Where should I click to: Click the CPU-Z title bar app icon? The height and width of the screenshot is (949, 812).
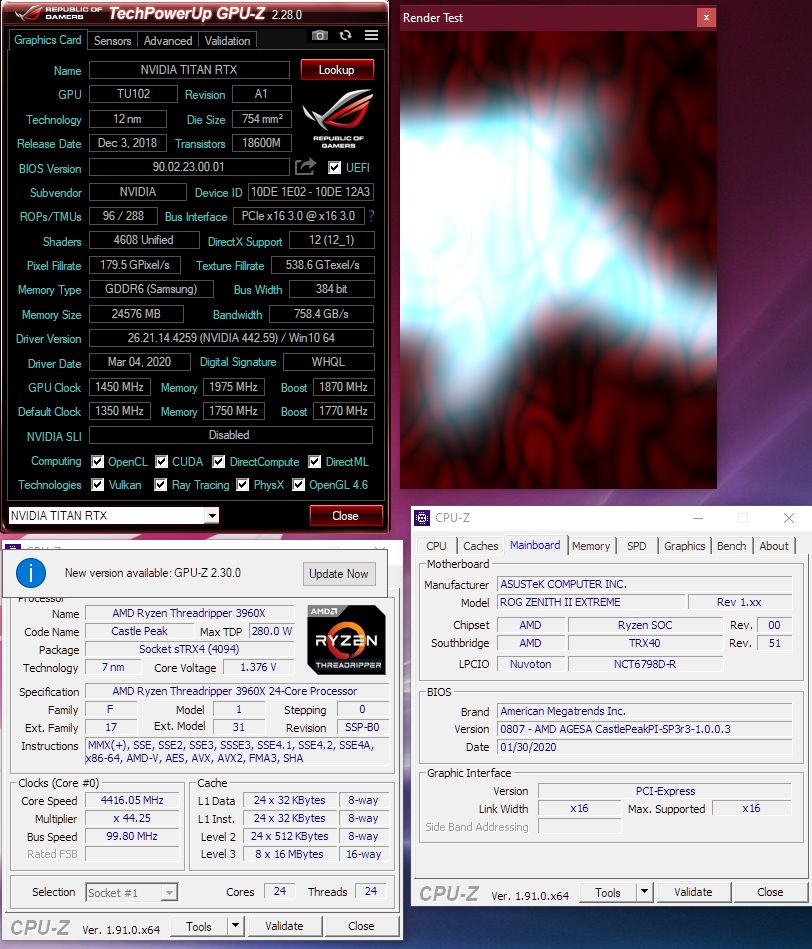click(x=422, y=518)
